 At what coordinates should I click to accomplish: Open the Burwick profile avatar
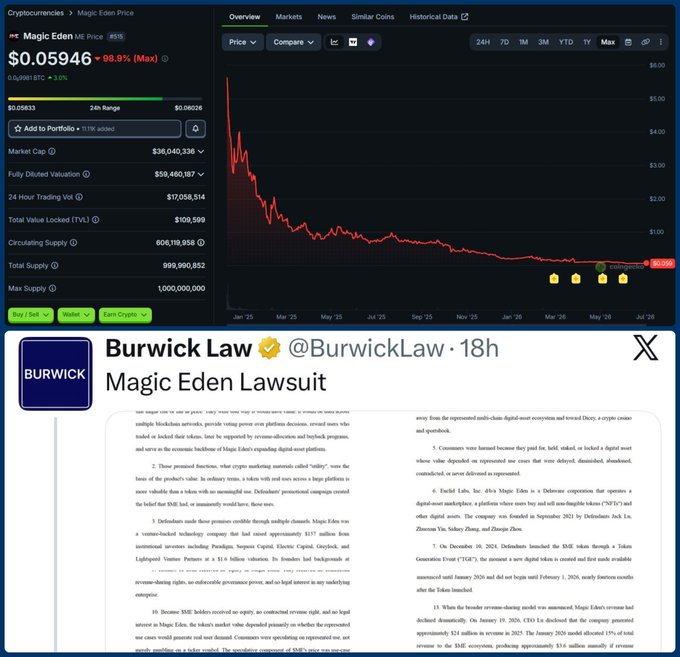(56, 374)
